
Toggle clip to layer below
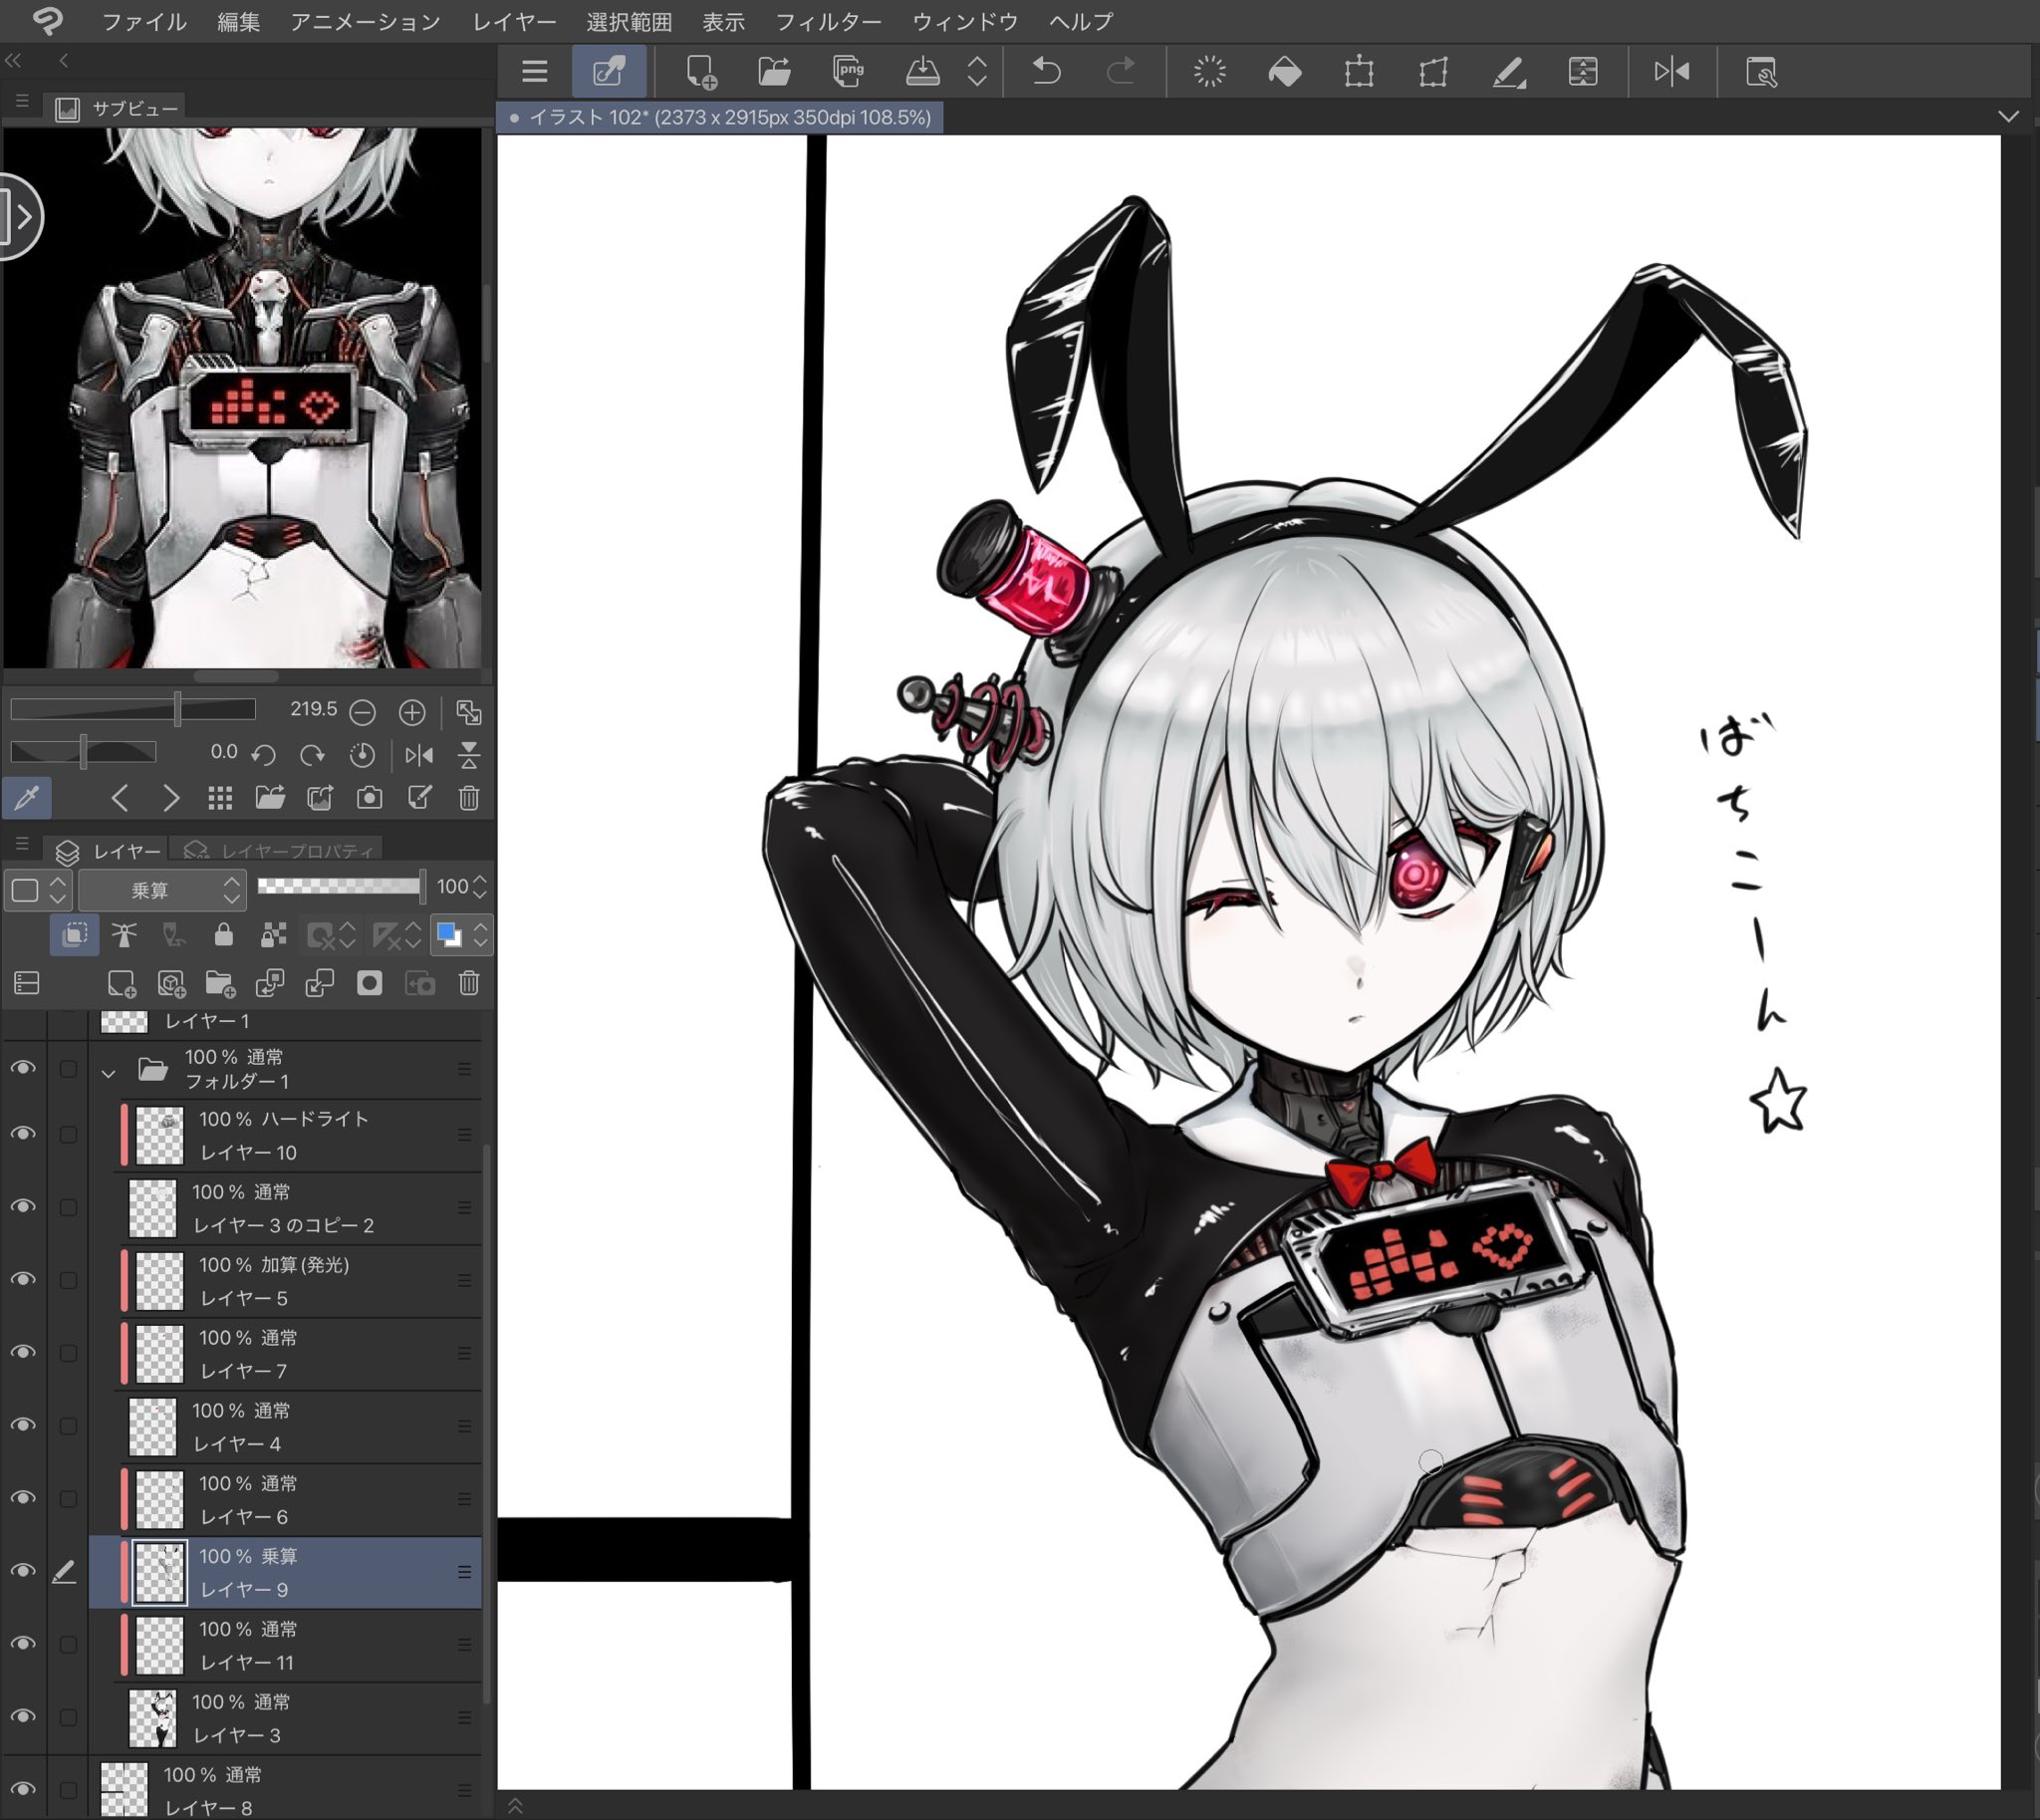pos(74,935)
